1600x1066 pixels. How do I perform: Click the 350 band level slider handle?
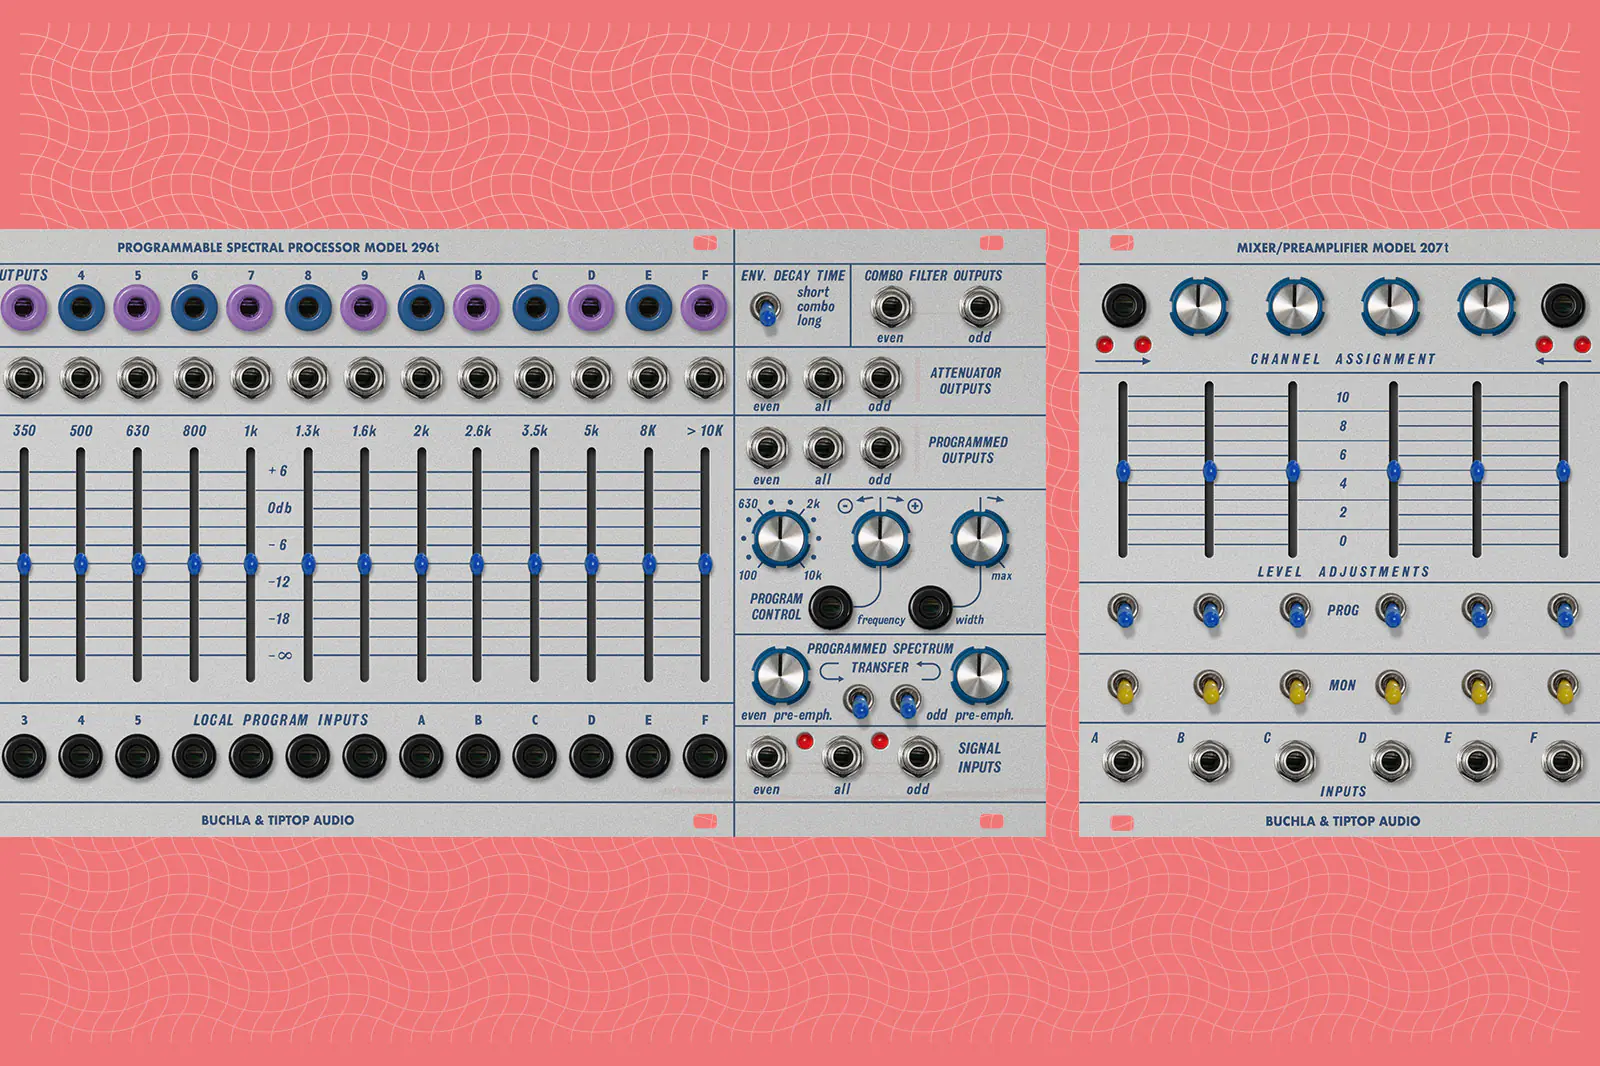(x=24, y=565)
